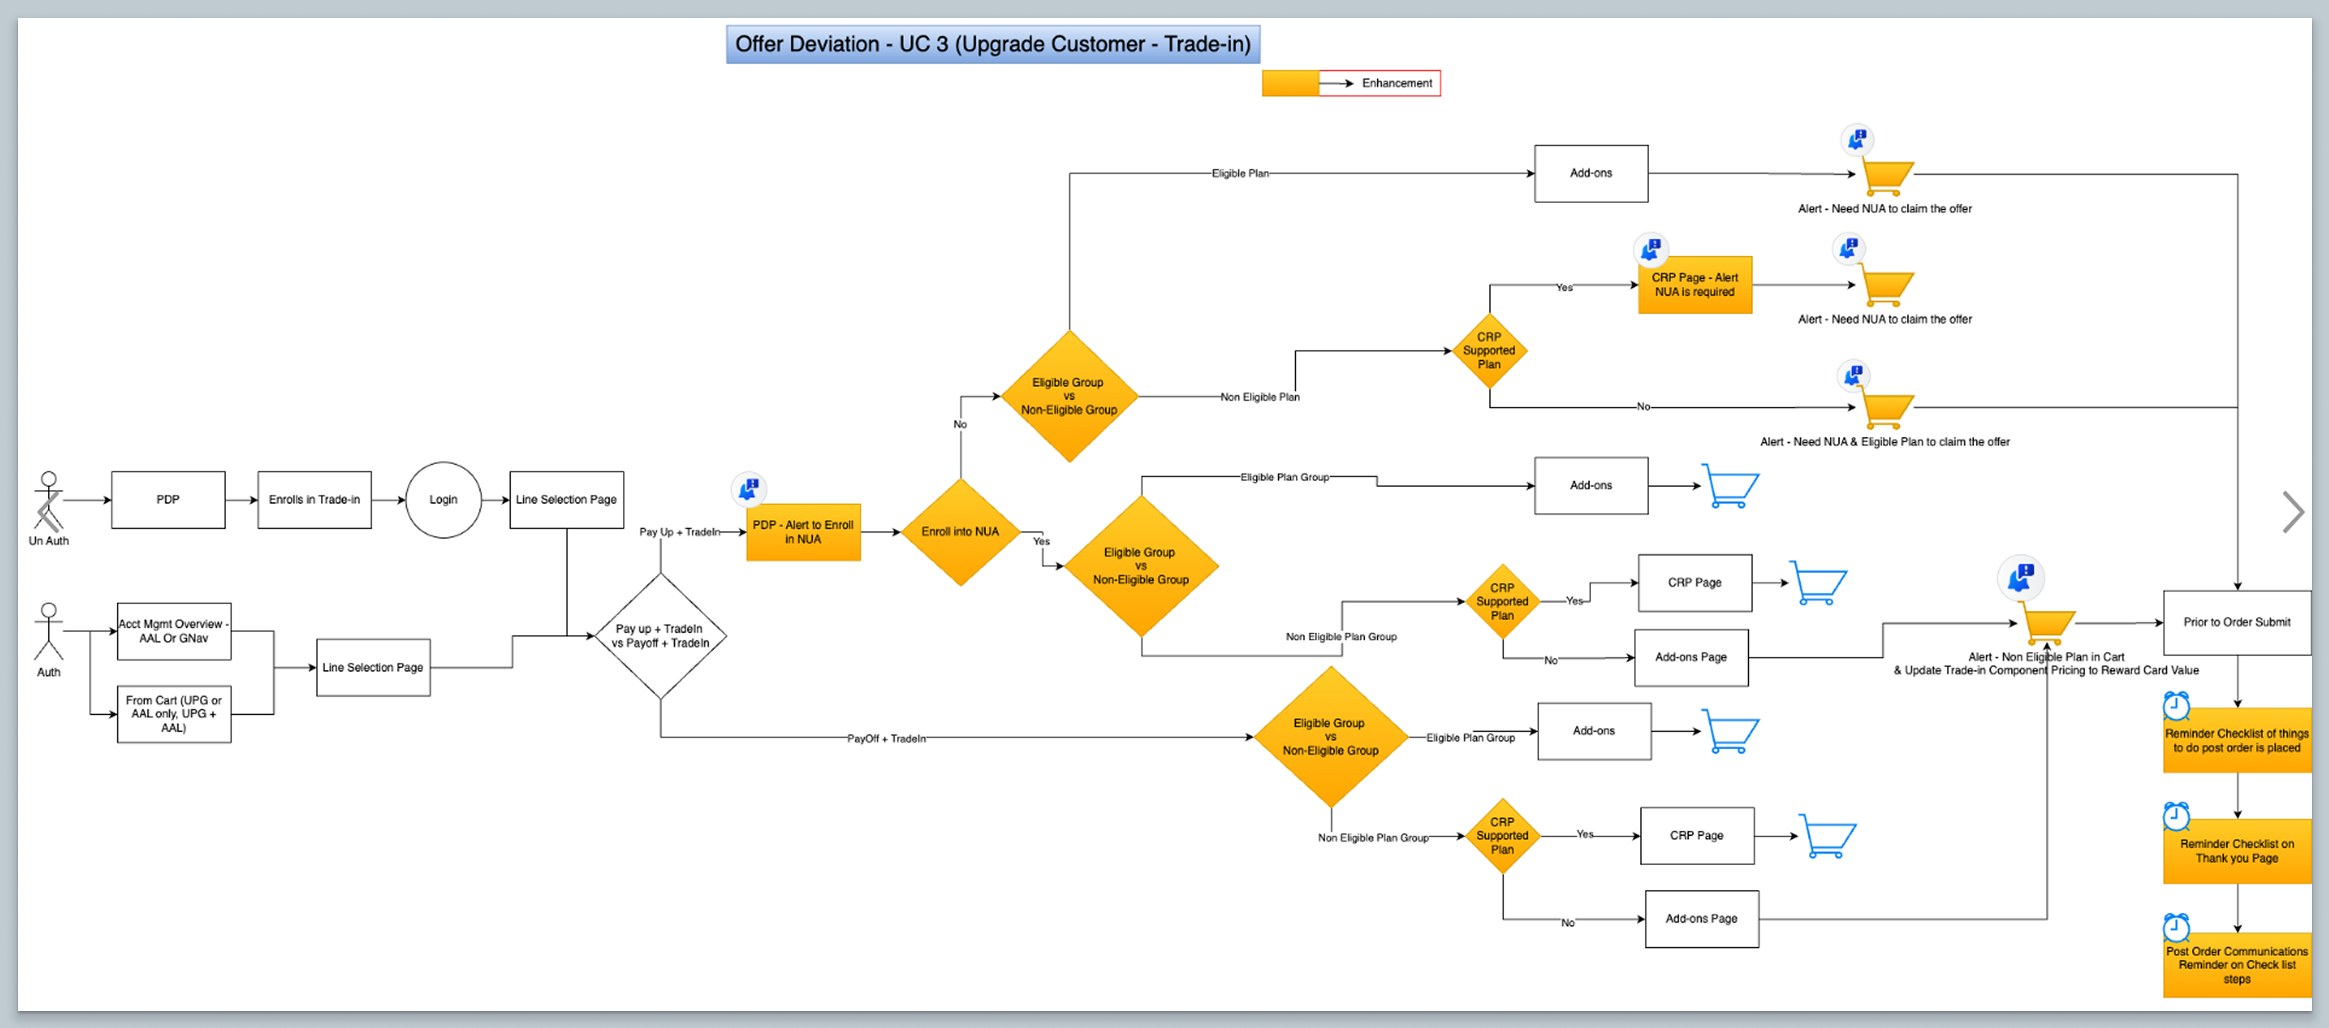Click orange cart right of CRP Page - Alert NUA box
The height and width of the screenshot is (1028, 2329).
[1885, 287]
